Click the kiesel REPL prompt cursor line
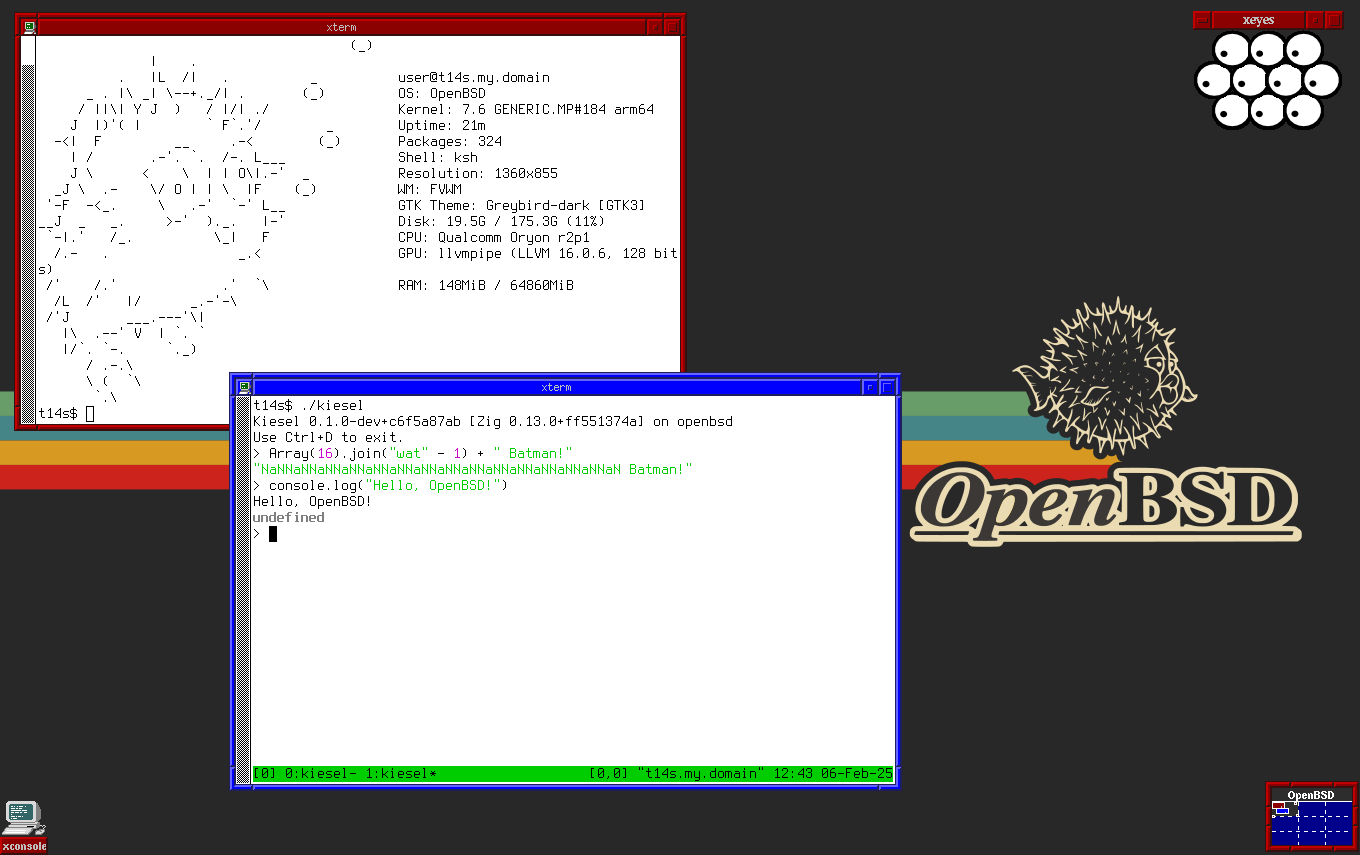The height and width of the screenshot is (855, 1360). coord(265,534)
